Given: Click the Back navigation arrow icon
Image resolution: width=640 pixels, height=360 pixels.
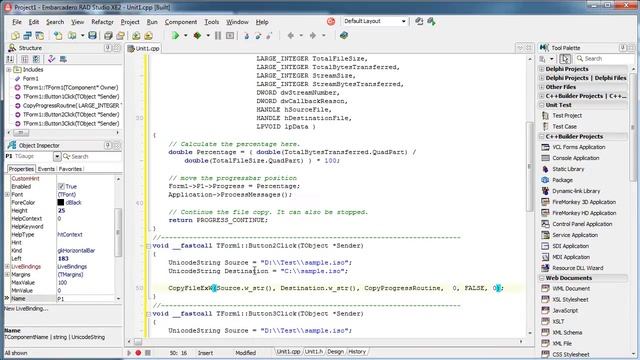Looking at the screenshot, I should [291, 36].
